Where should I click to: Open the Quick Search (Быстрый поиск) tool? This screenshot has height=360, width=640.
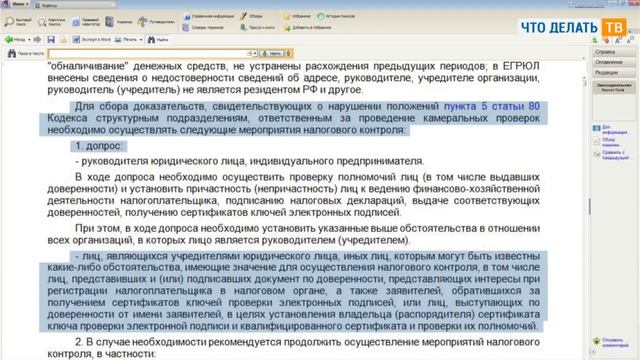click(x=18, y=22)
